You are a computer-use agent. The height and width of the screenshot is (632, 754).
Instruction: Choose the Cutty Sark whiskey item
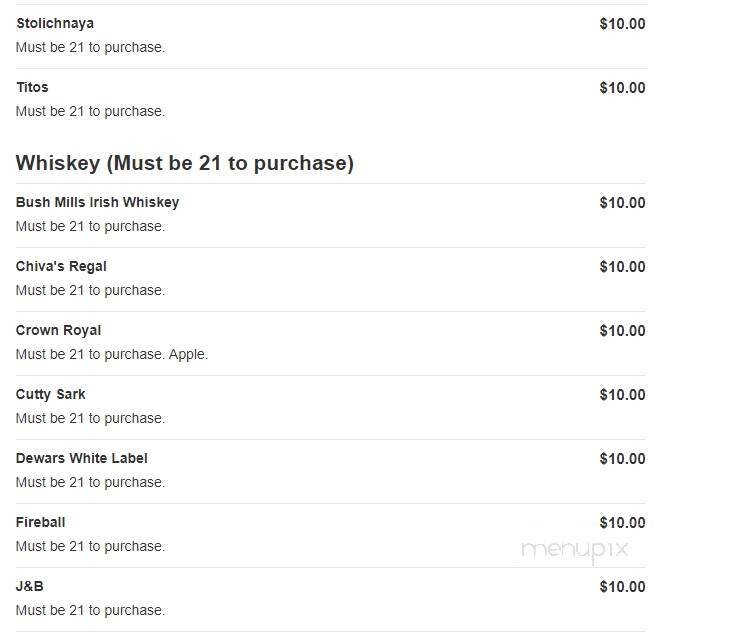(x=50, y=394)
